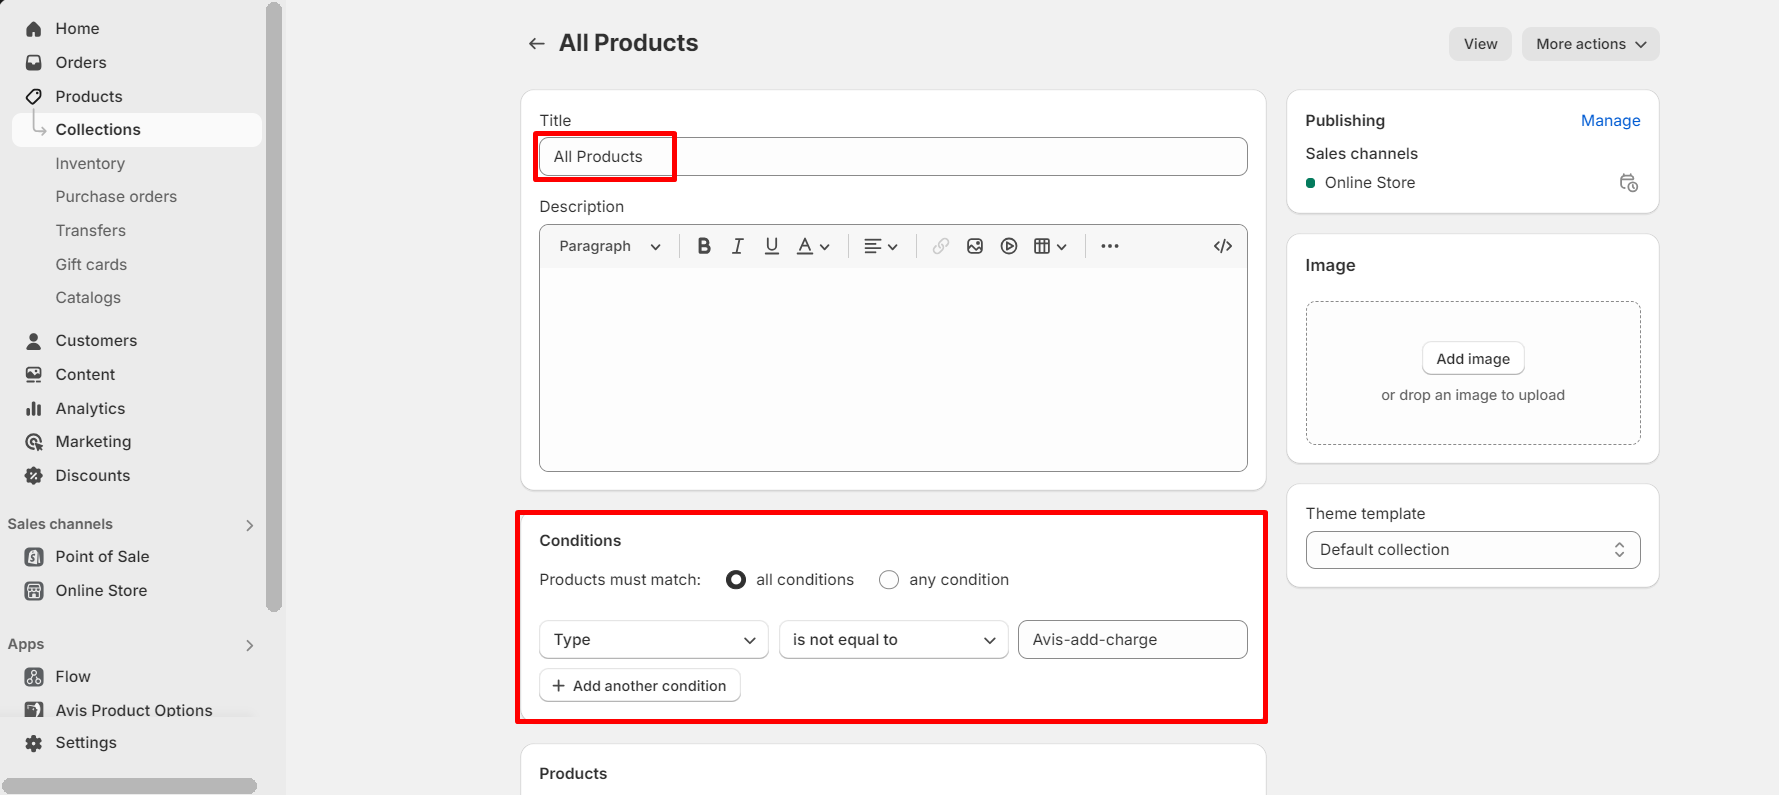Open the Type condition dropdown

point(653,640)
